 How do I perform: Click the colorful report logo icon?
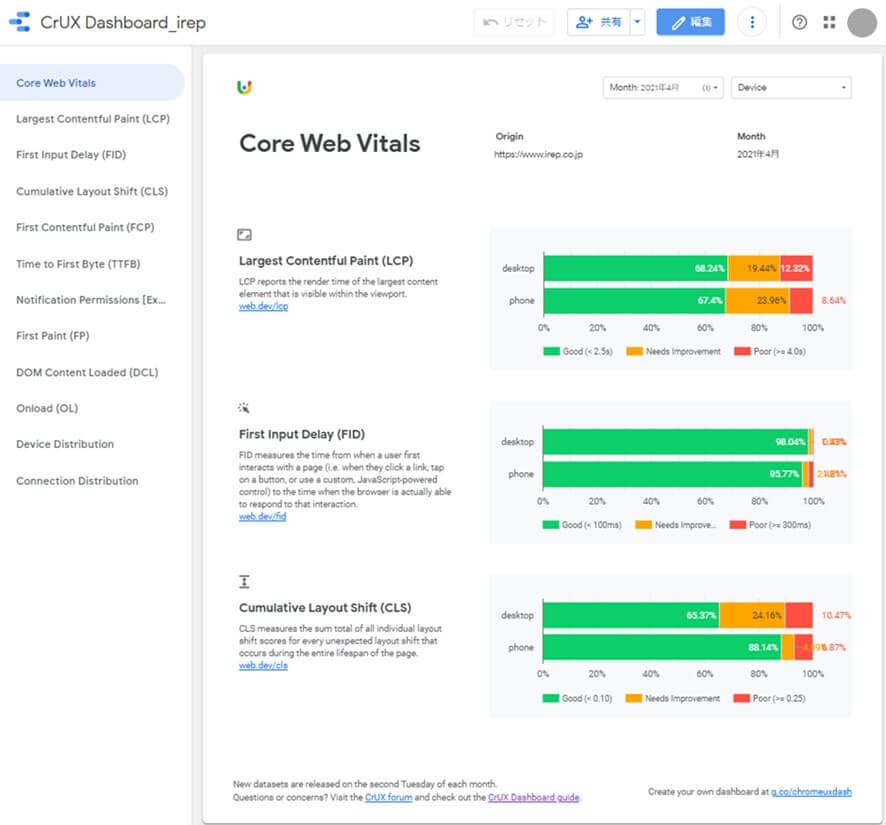245,88
